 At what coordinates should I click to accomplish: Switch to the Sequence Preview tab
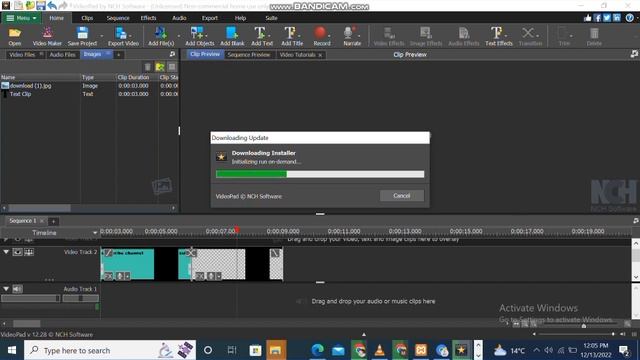tap(249, 55)
